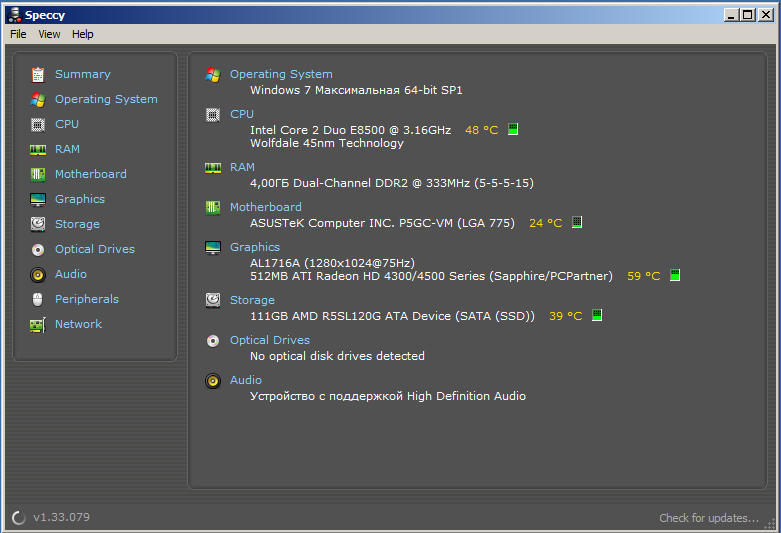Click the version number v1.33.079
Image resolution: width=781 pixels, height=533 pixels.
pyautogui.click(x=61, y=518)
